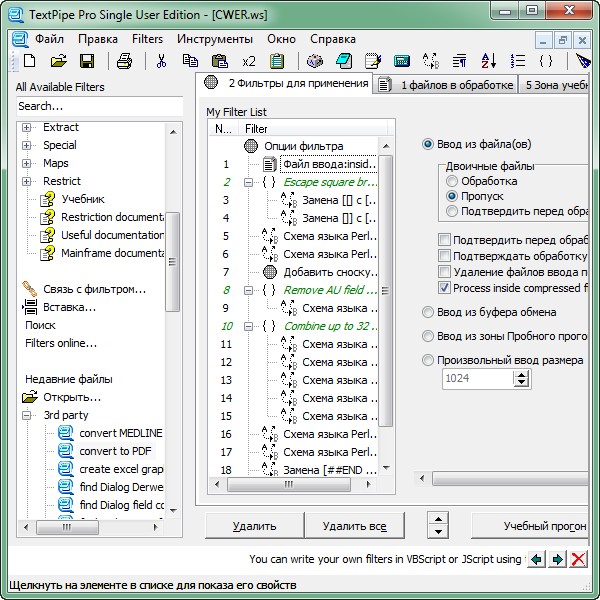Click the Удалить все button

354,525
